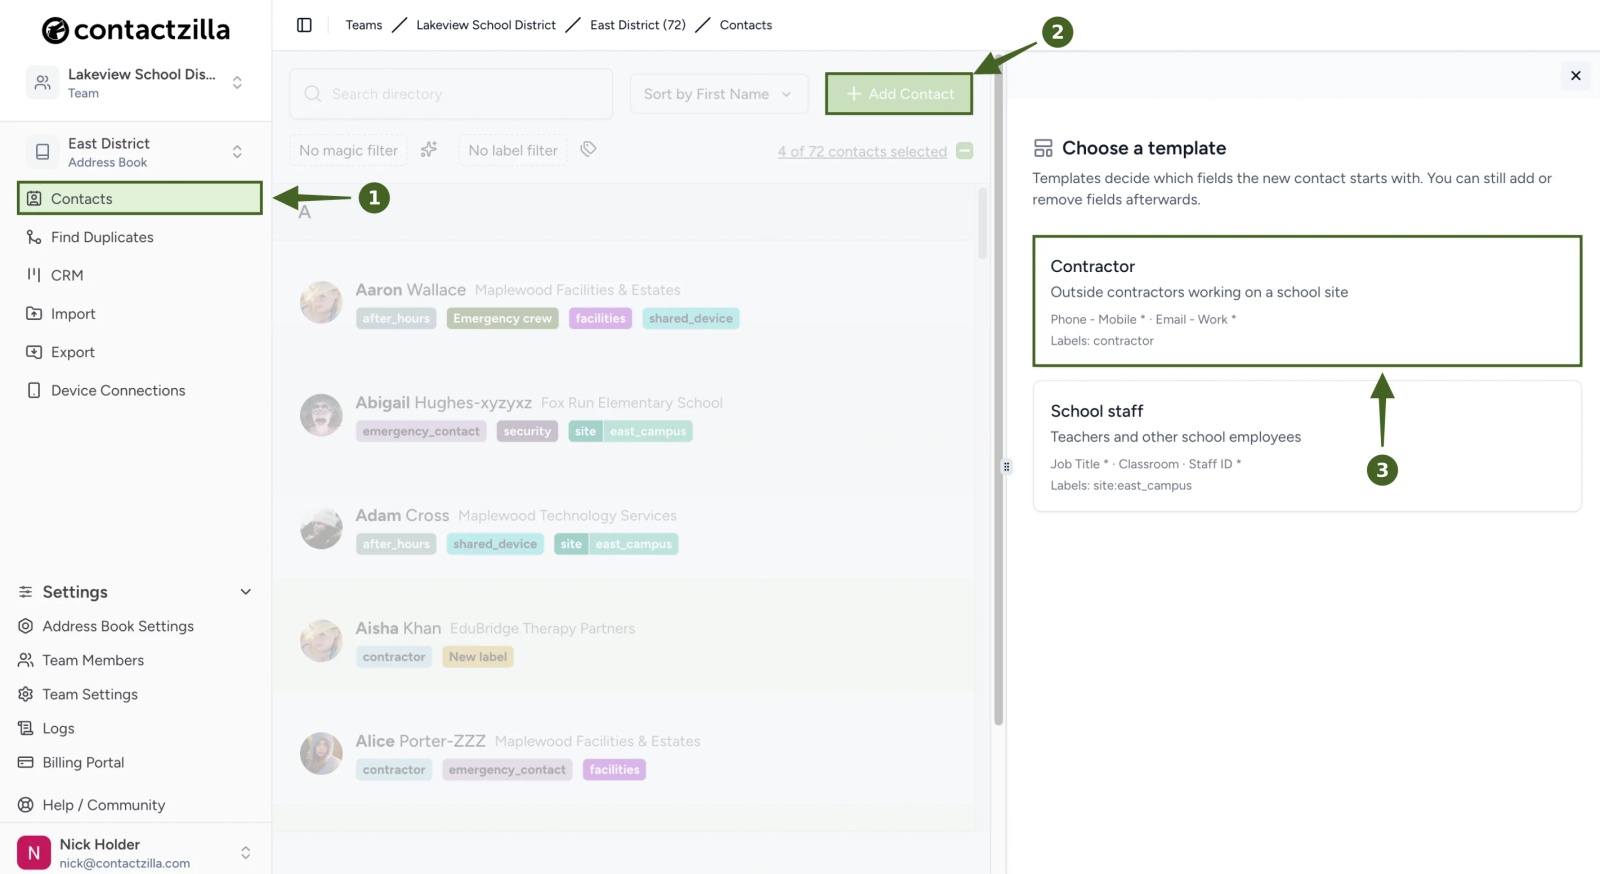Click Alice Porter-ZZZ's facilities label

(x=614, y=770)
